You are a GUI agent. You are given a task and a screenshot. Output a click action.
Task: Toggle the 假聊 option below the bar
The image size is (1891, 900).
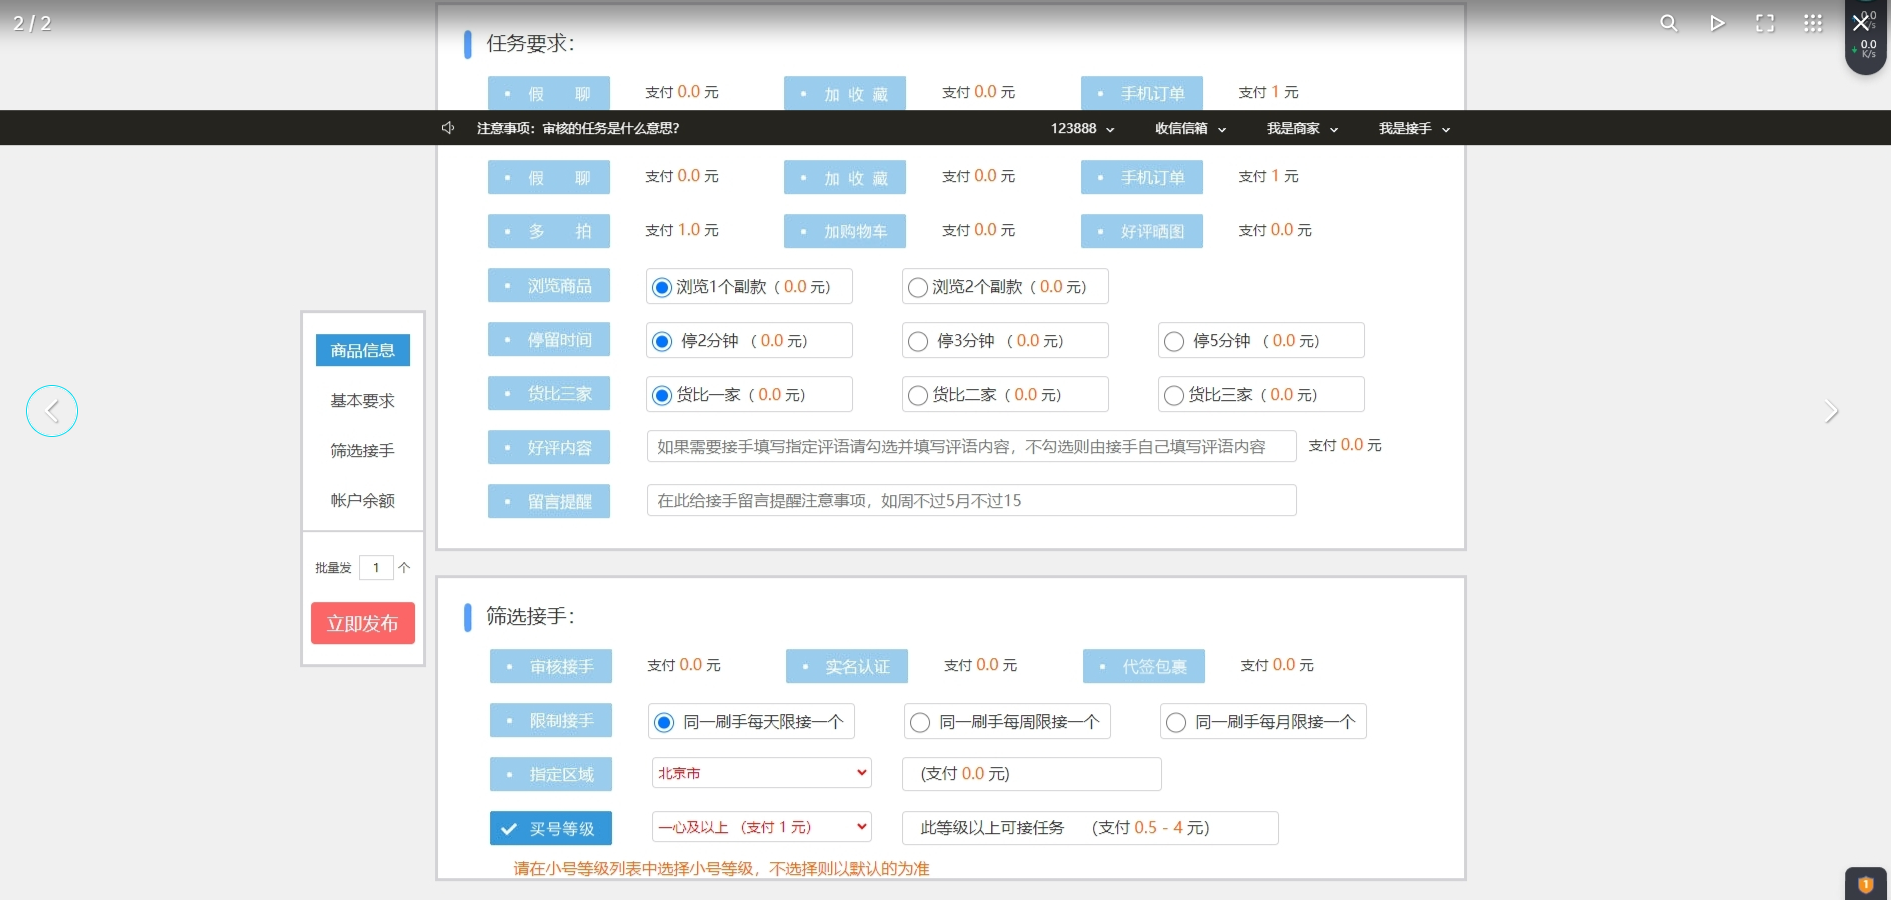coord(549,177)
